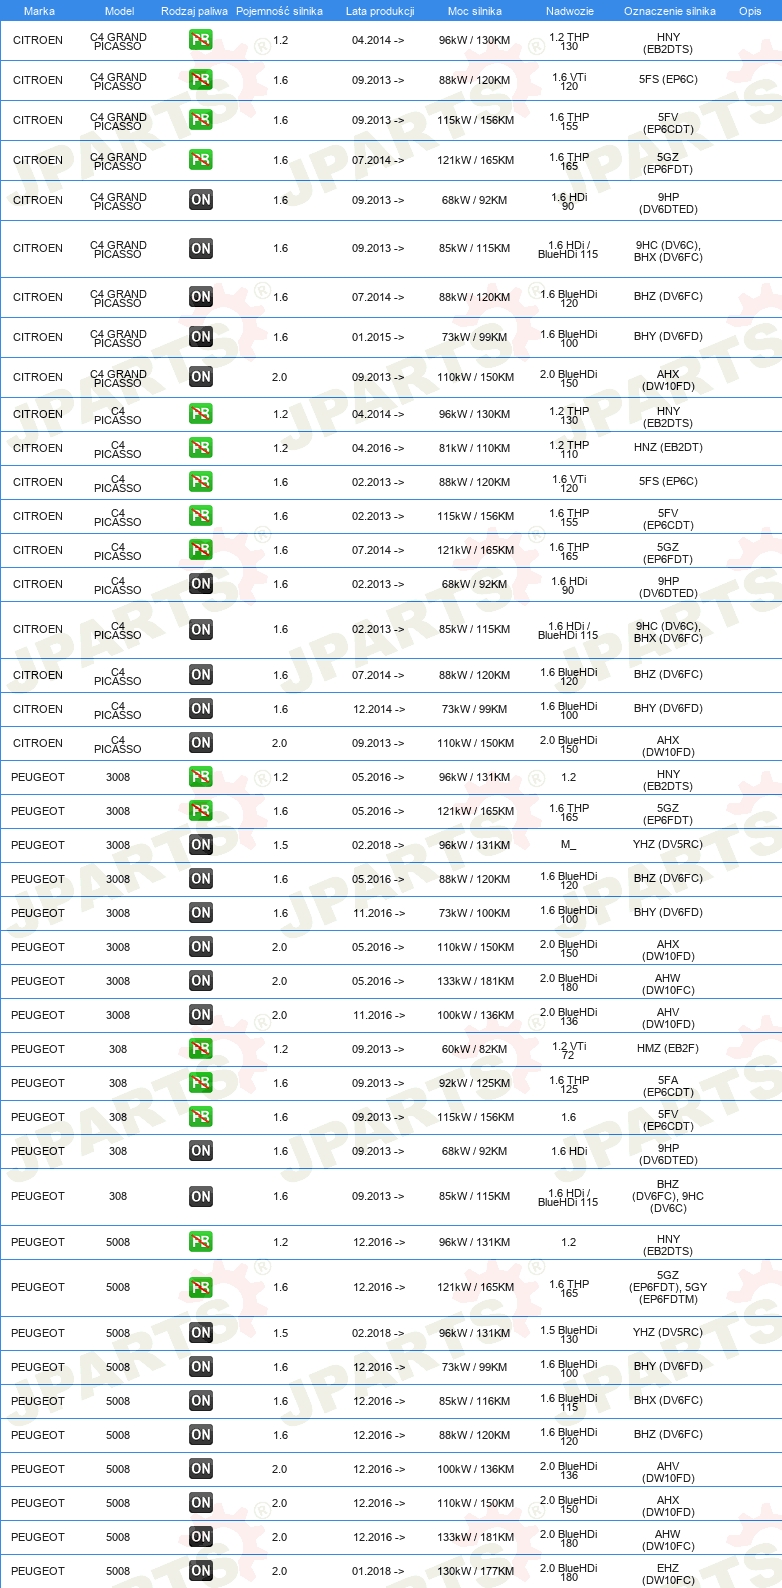
Task: Select the ON icon in the C4 Picasso 12.2014 row
Action: click(x=201, y=709)
